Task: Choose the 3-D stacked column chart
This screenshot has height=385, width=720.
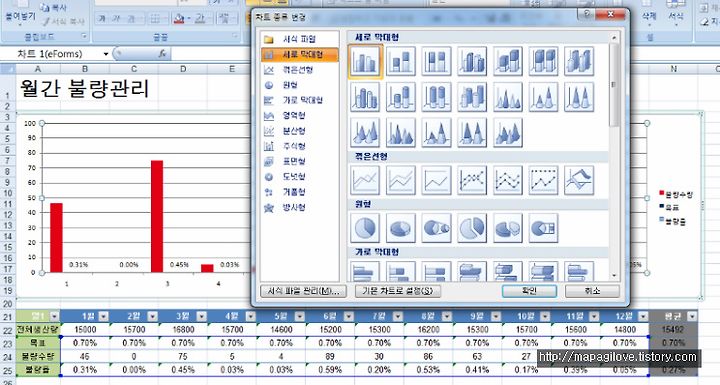Action: [508, 61]
